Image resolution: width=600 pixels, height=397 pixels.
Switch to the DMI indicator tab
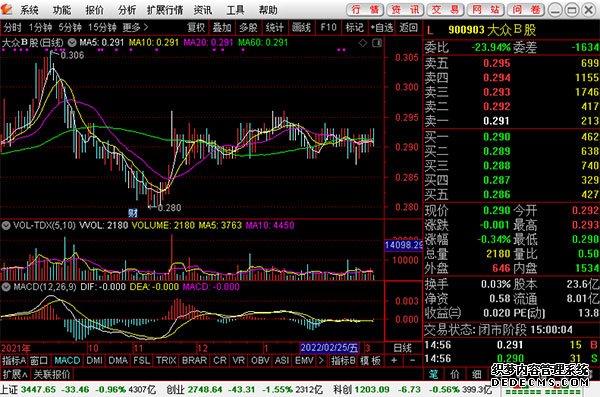coord(94,360)
